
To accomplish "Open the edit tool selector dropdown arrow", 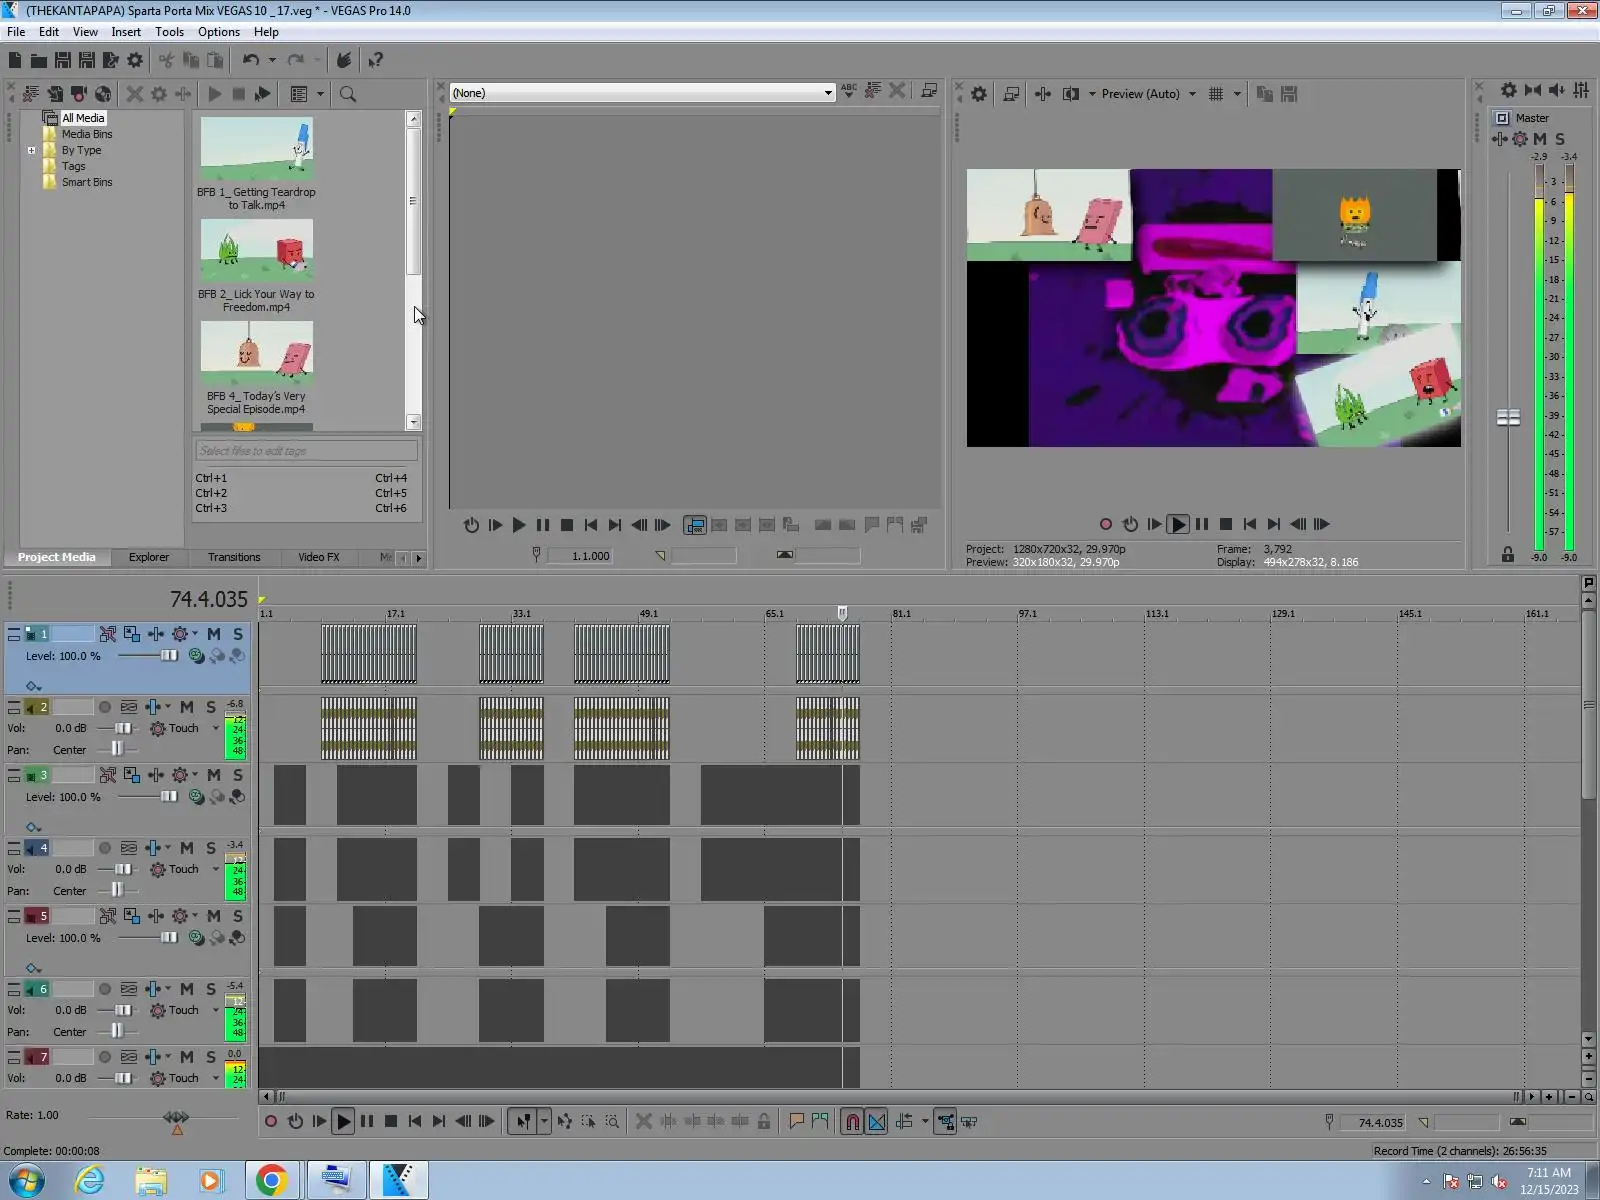I will [544, 1122].
